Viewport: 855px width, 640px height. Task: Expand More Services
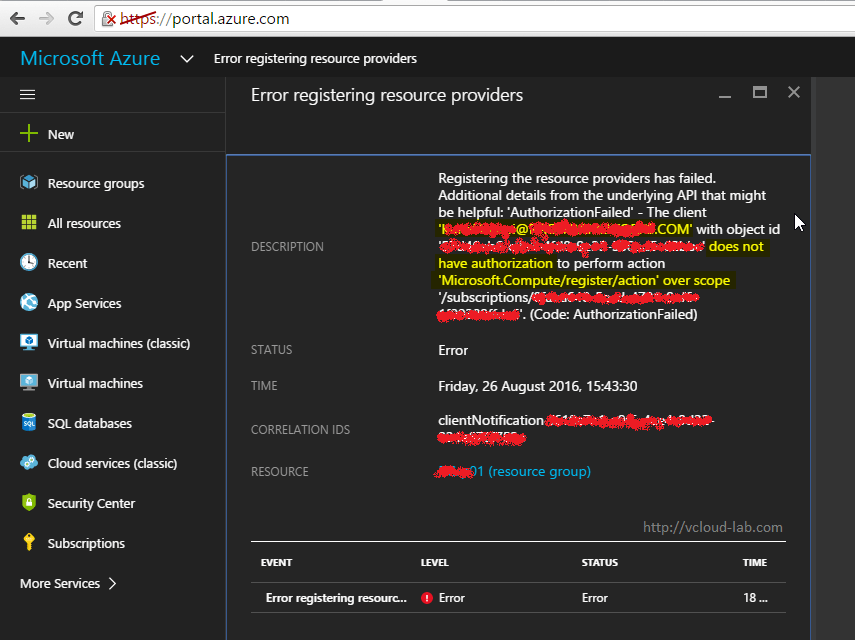point(60,583)
